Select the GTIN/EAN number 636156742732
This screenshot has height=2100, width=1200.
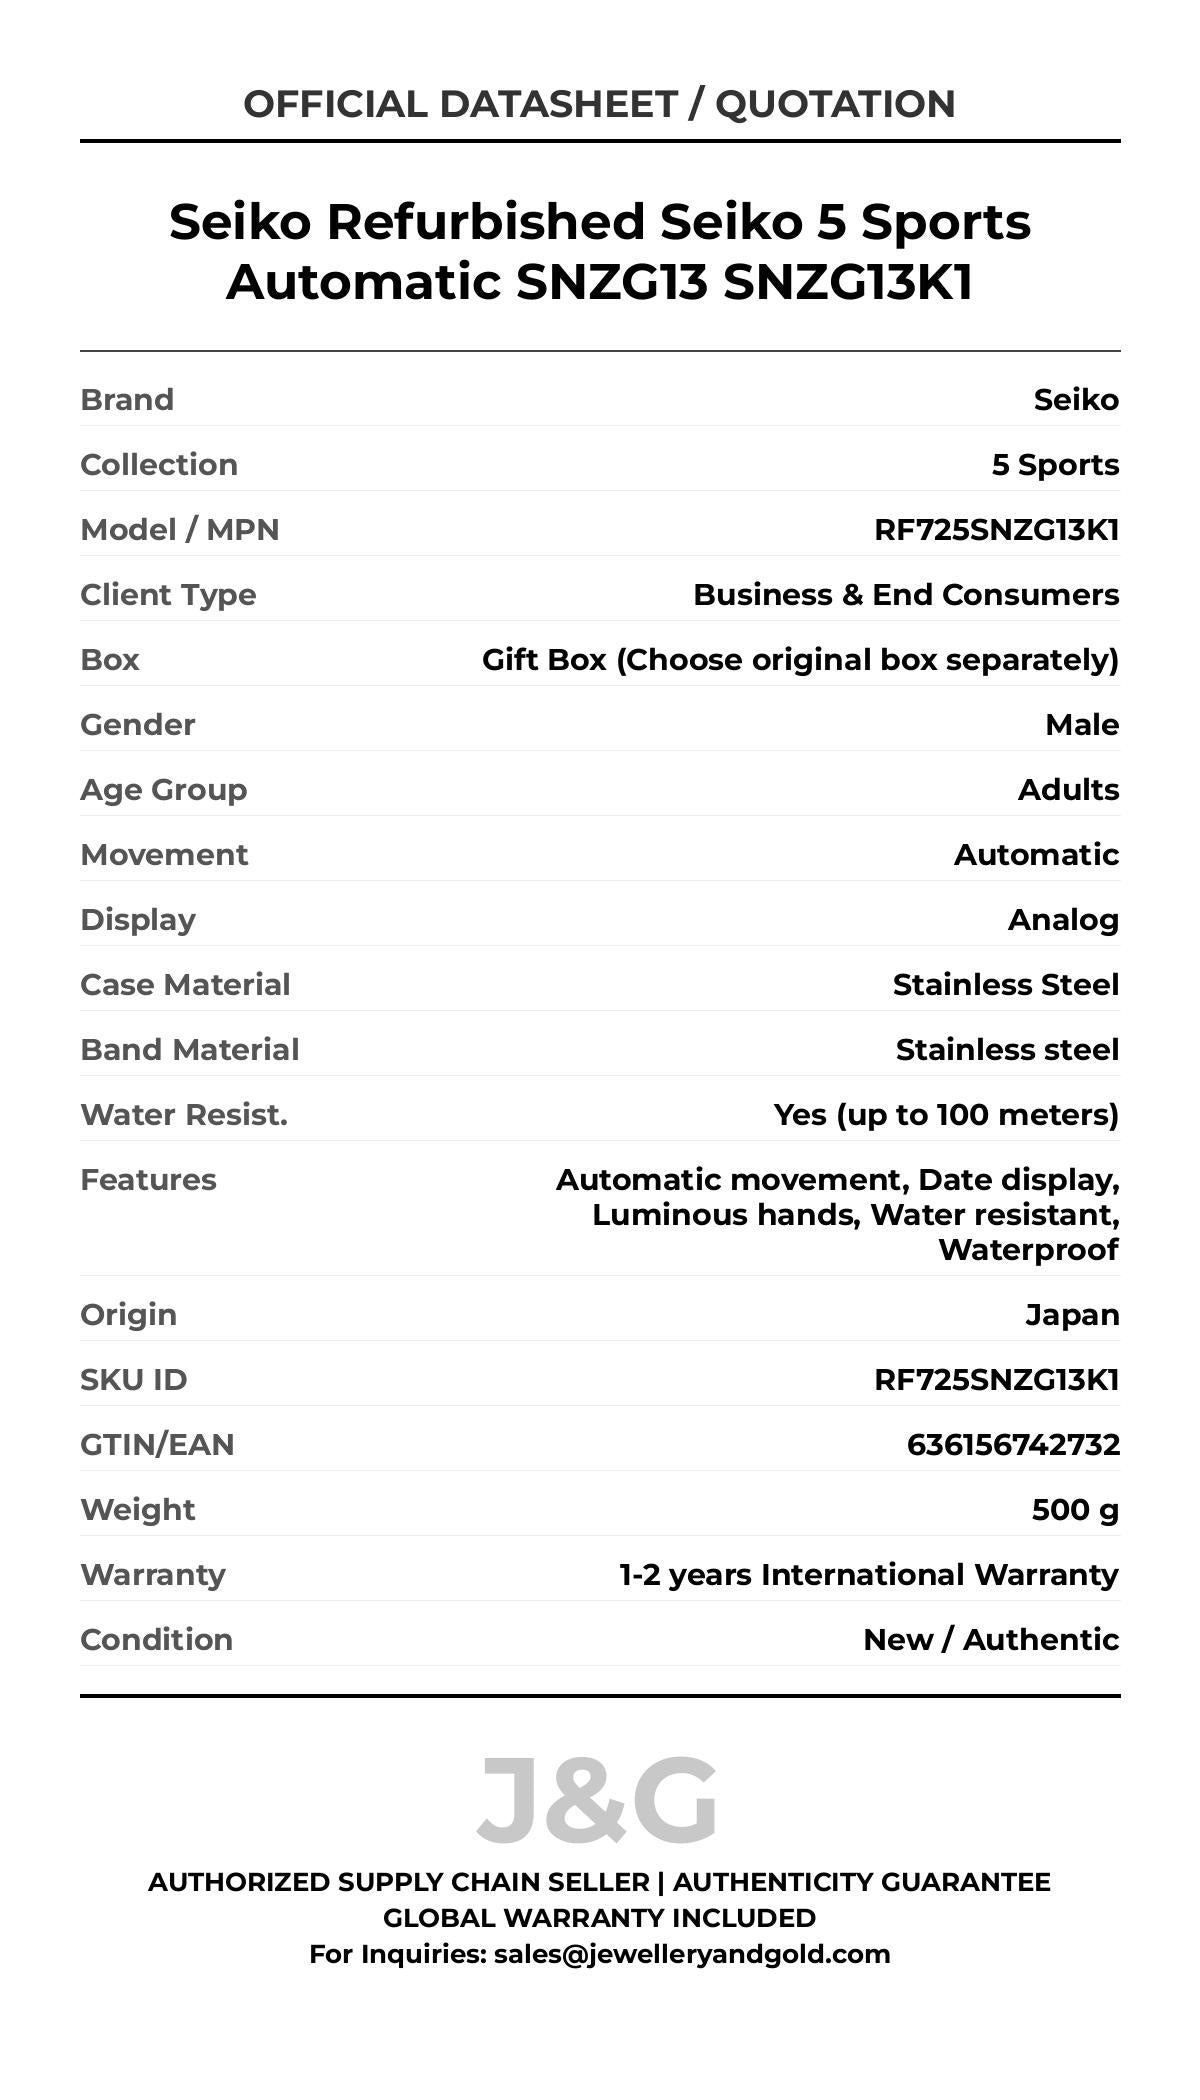[x=1013, y=1445]
